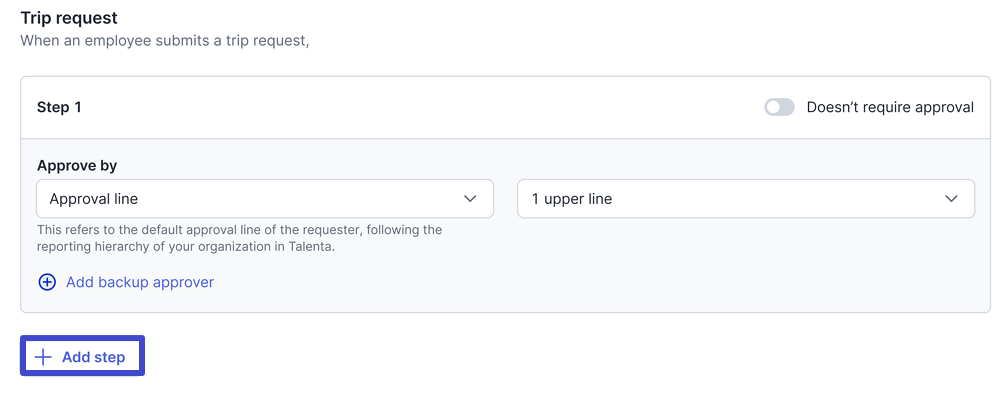Click the circled plus icon beside Add backup approver
Screen dimensions: 1008x393
point(47,282)
